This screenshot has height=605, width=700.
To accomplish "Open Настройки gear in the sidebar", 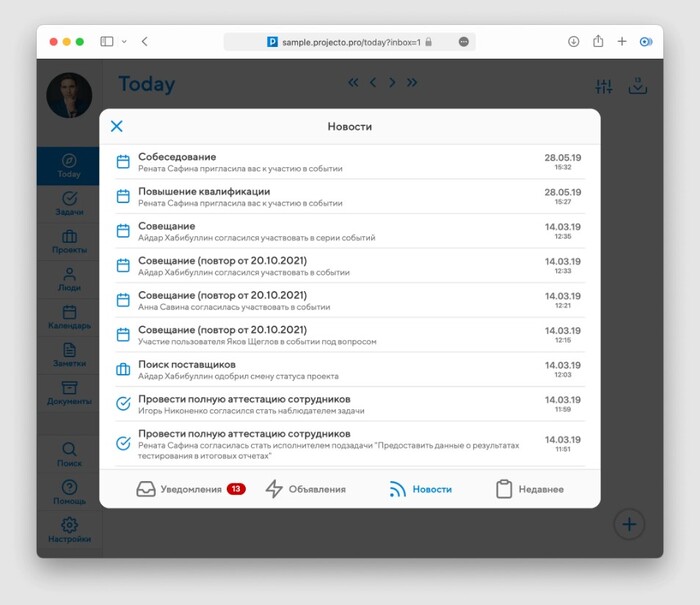I will (x=69, y=529).
